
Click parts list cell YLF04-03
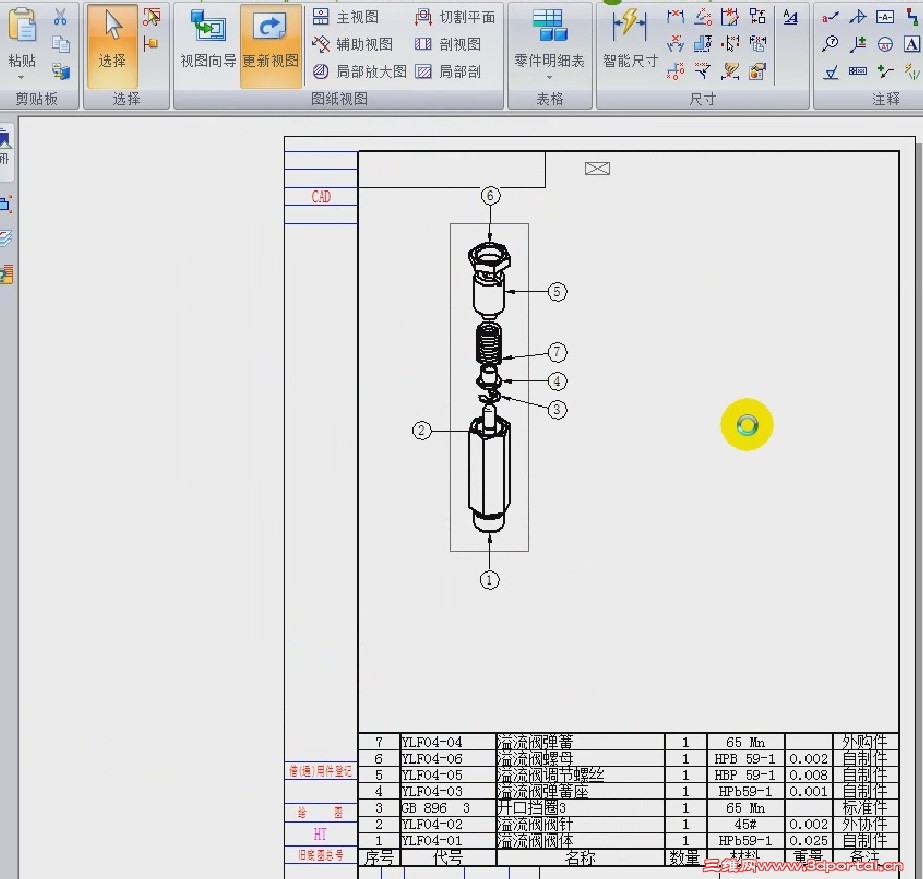(447, 791)
